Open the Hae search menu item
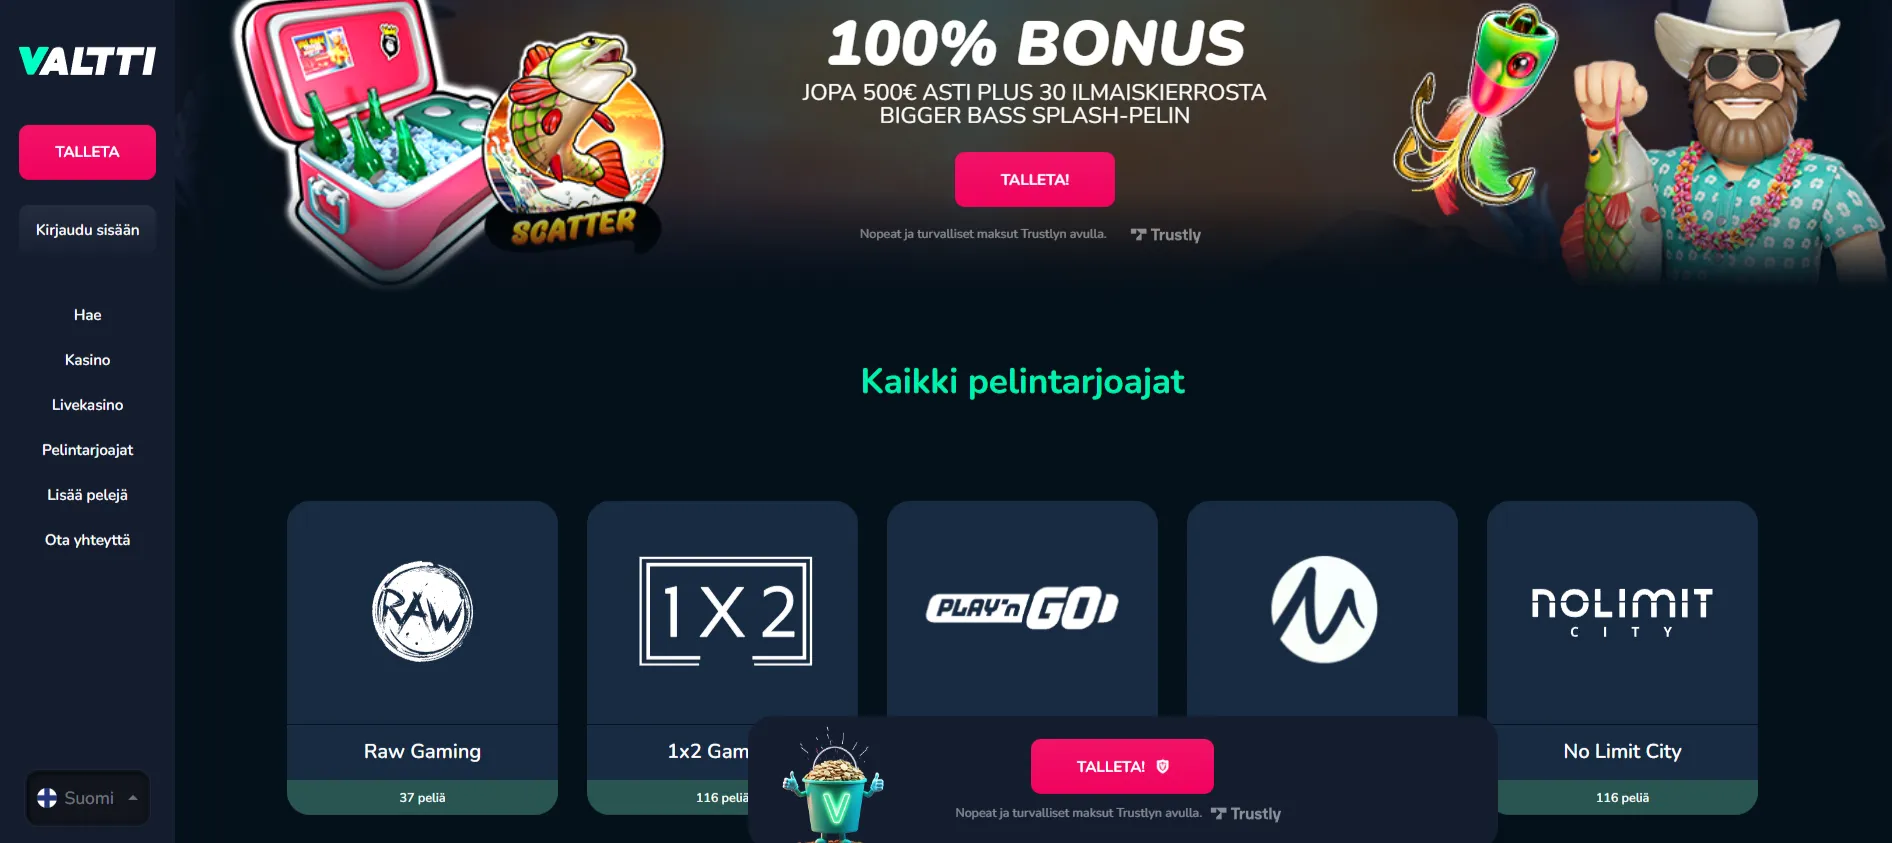This screenshot has width=1892, height=843. [x=87, y=315]
